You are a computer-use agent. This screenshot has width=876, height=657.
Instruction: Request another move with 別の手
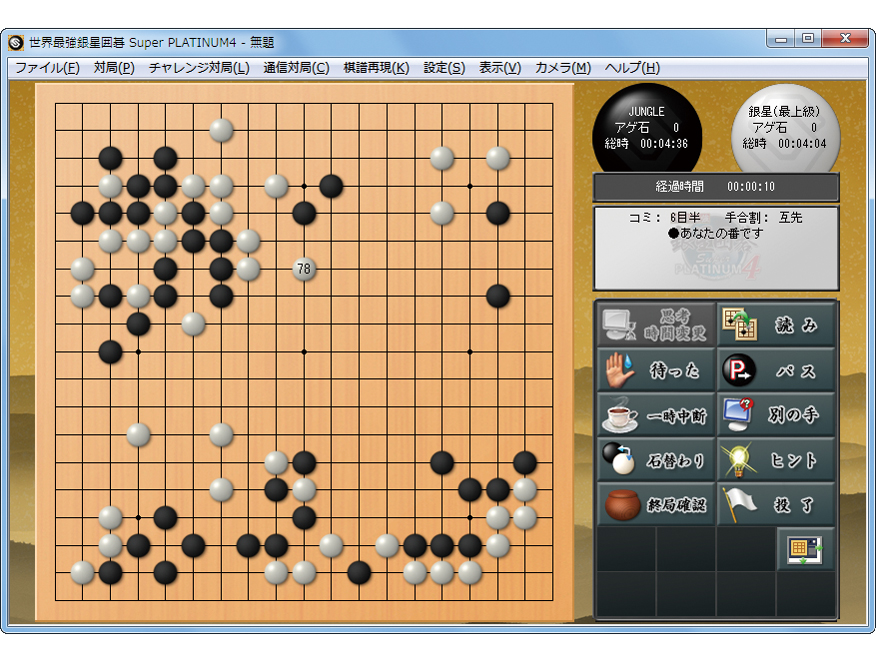pos(776,415)
